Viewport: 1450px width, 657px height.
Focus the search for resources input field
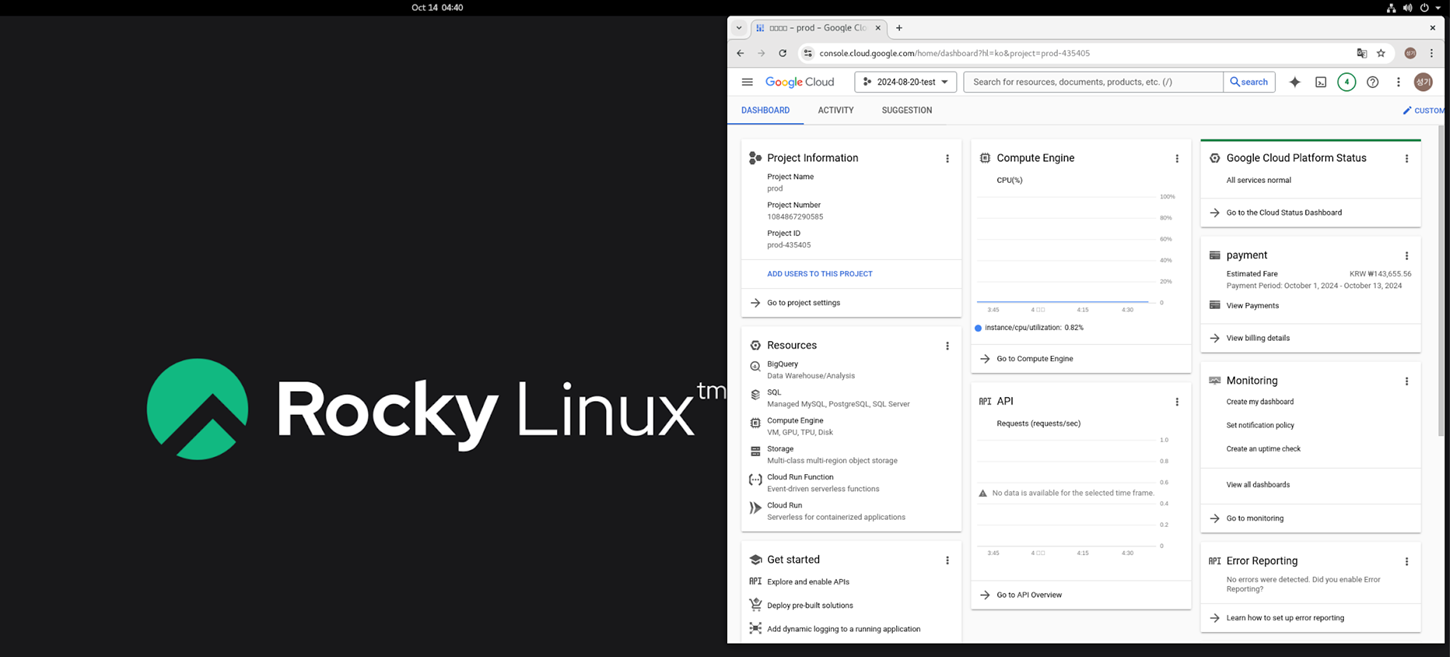click(1093, 82)
